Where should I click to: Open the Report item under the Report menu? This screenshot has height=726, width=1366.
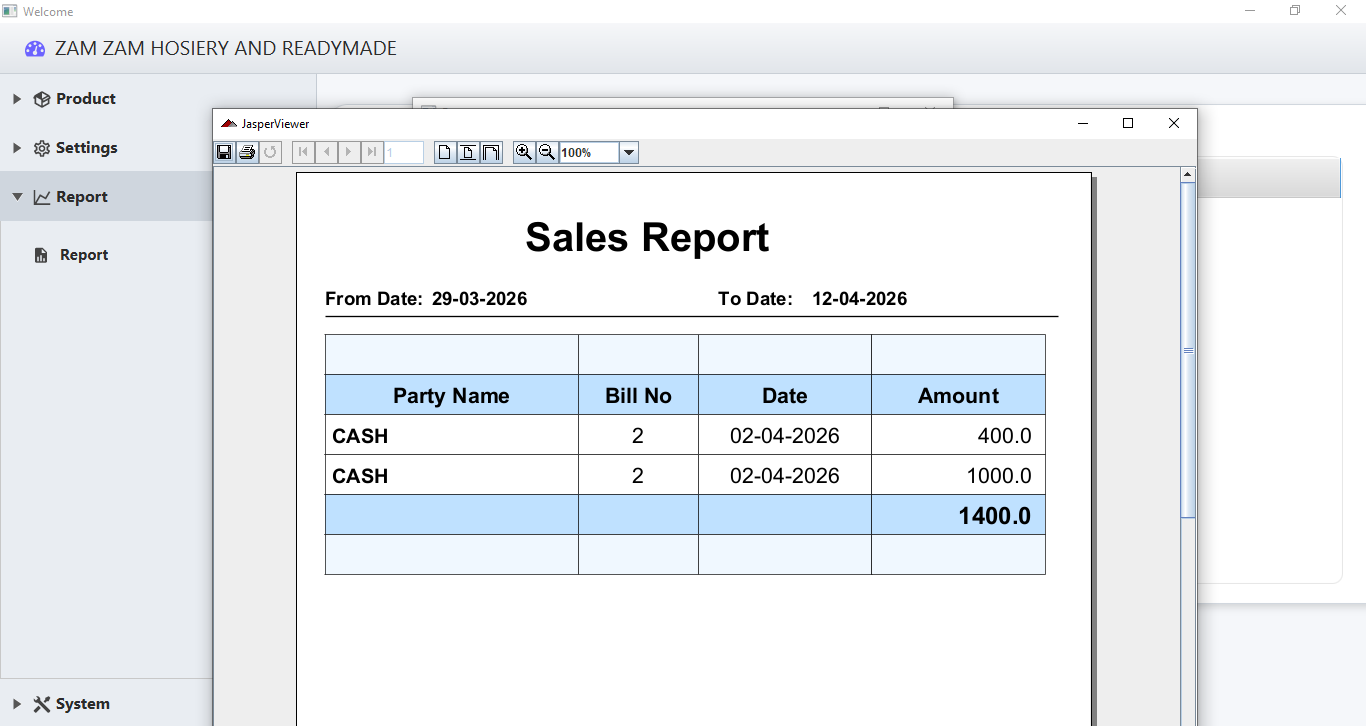click(85, 254)
